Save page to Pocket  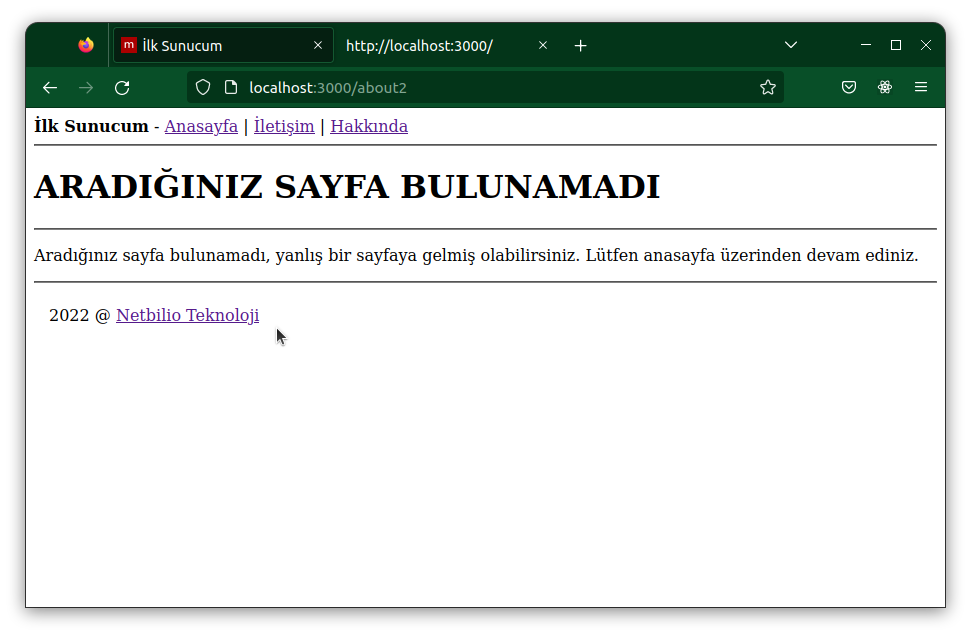[849, 87]
